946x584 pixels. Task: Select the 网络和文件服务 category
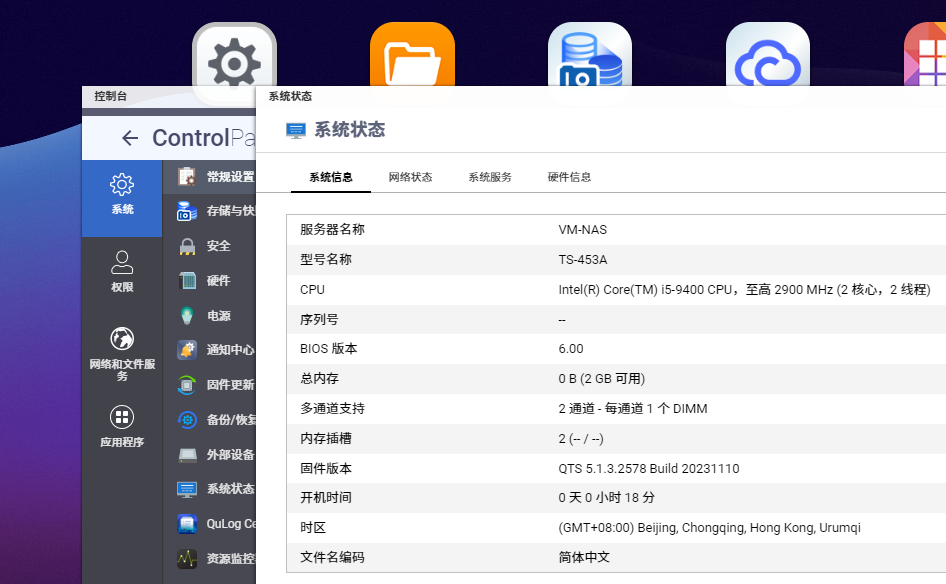122,354
